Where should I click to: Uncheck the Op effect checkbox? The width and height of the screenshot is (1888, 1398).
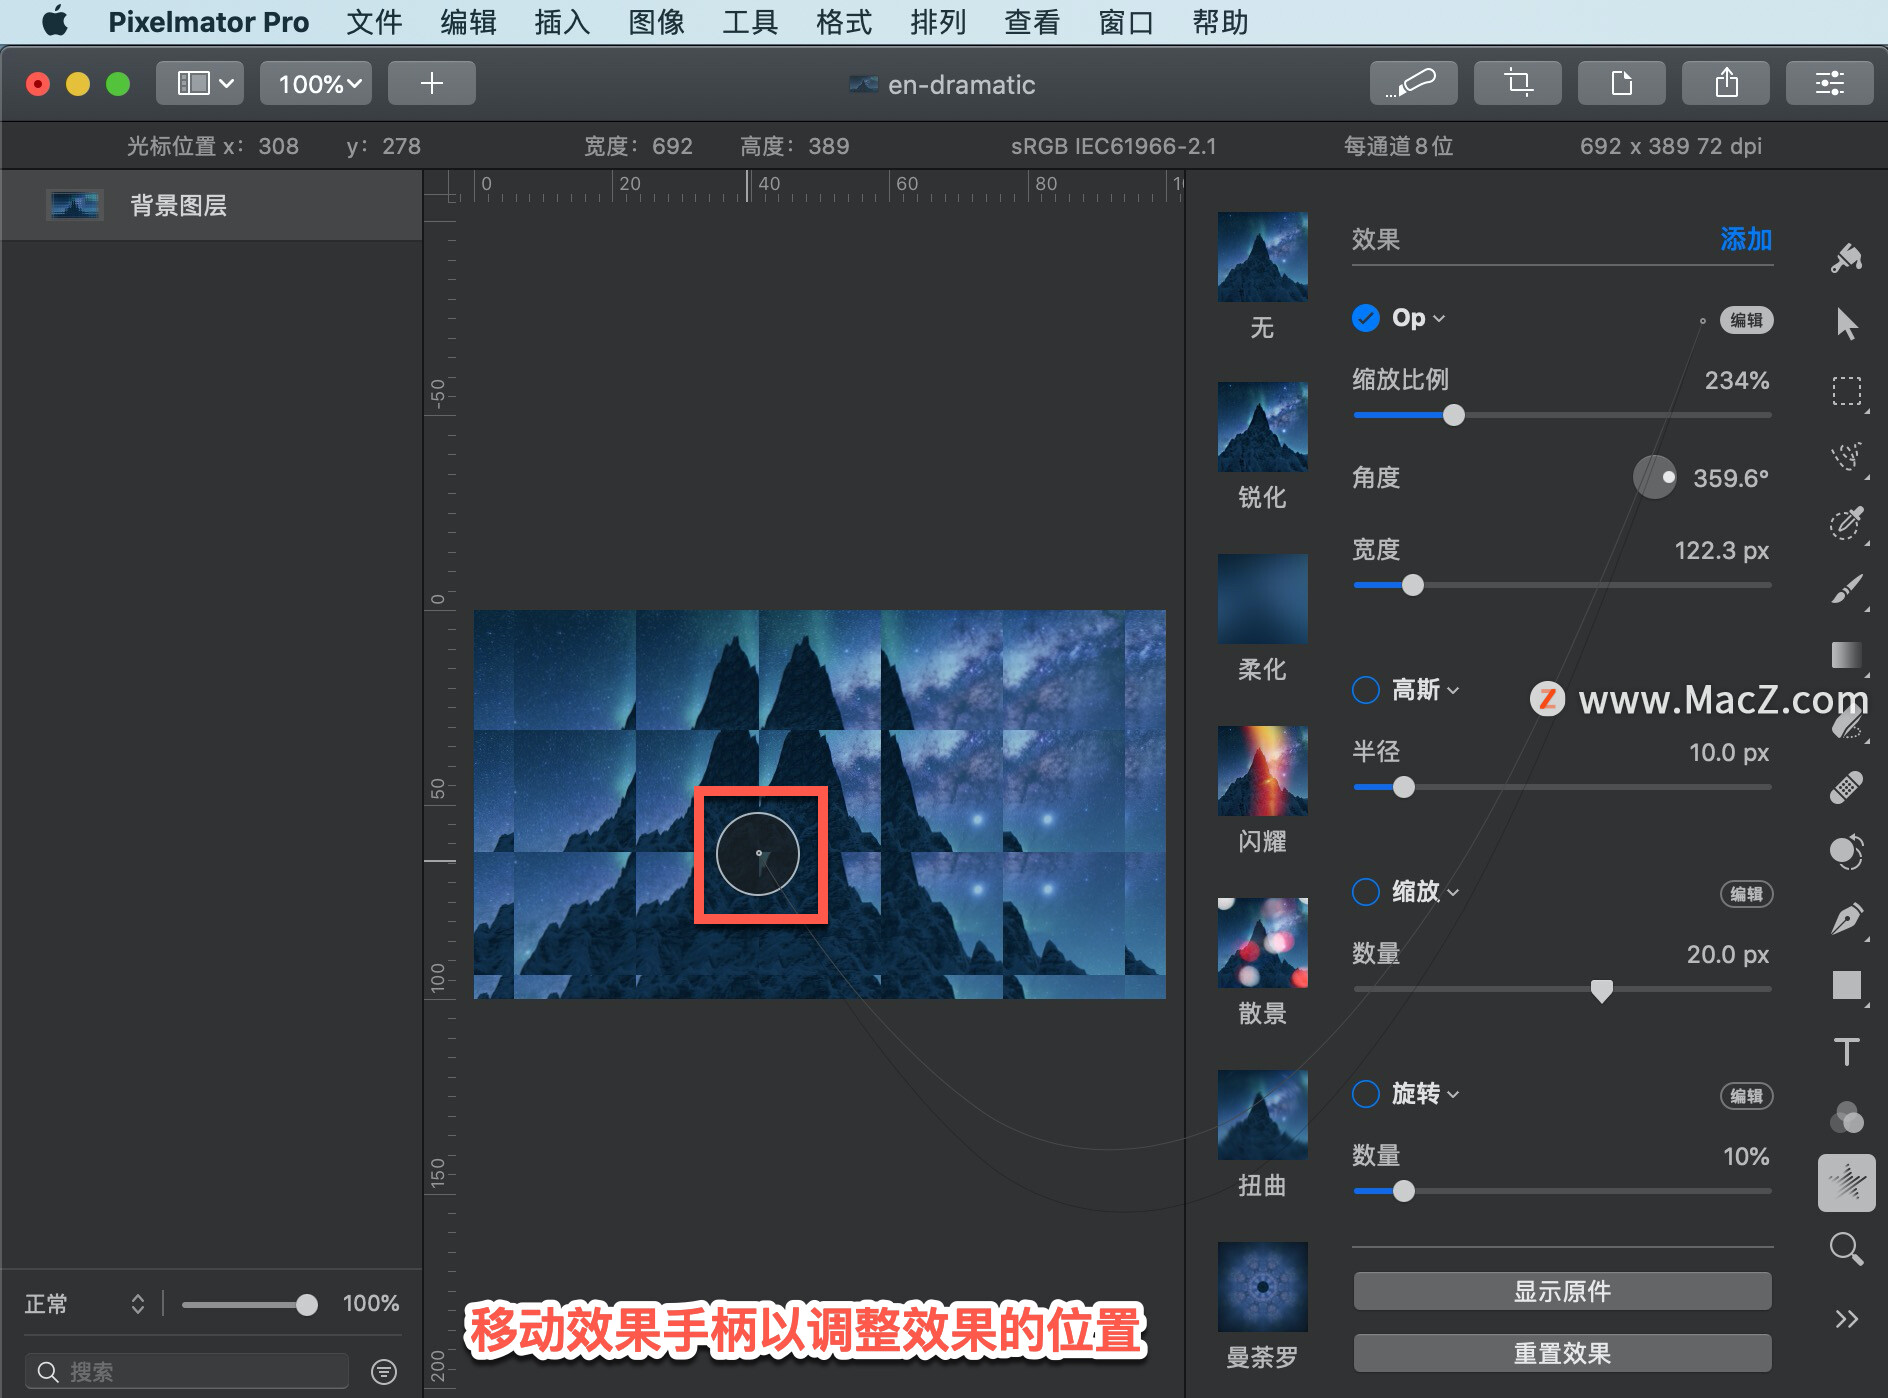coord(1365,318)
